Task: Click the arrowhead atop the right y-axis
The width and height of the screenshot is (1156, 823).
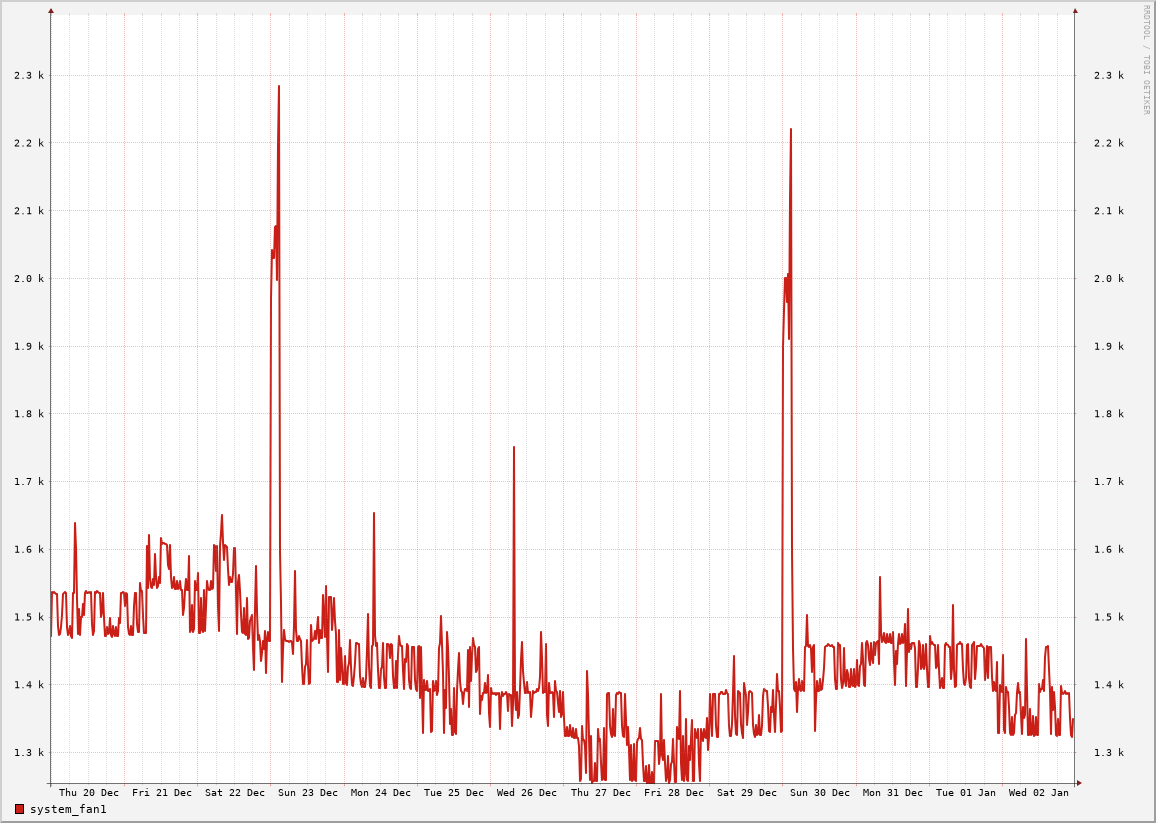Action: [x=1075, y=11]
